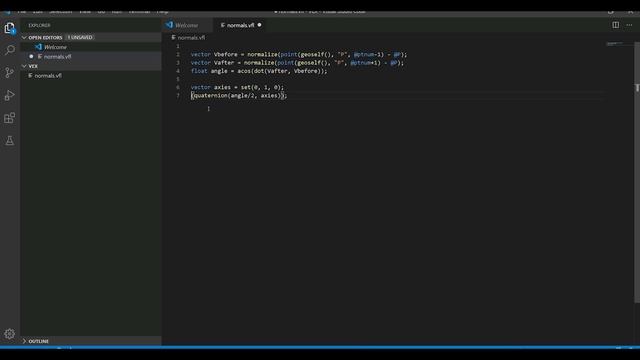Viewport: 640px width, 360px height.
Task: Click the code minimap preview
Action: 615,44
